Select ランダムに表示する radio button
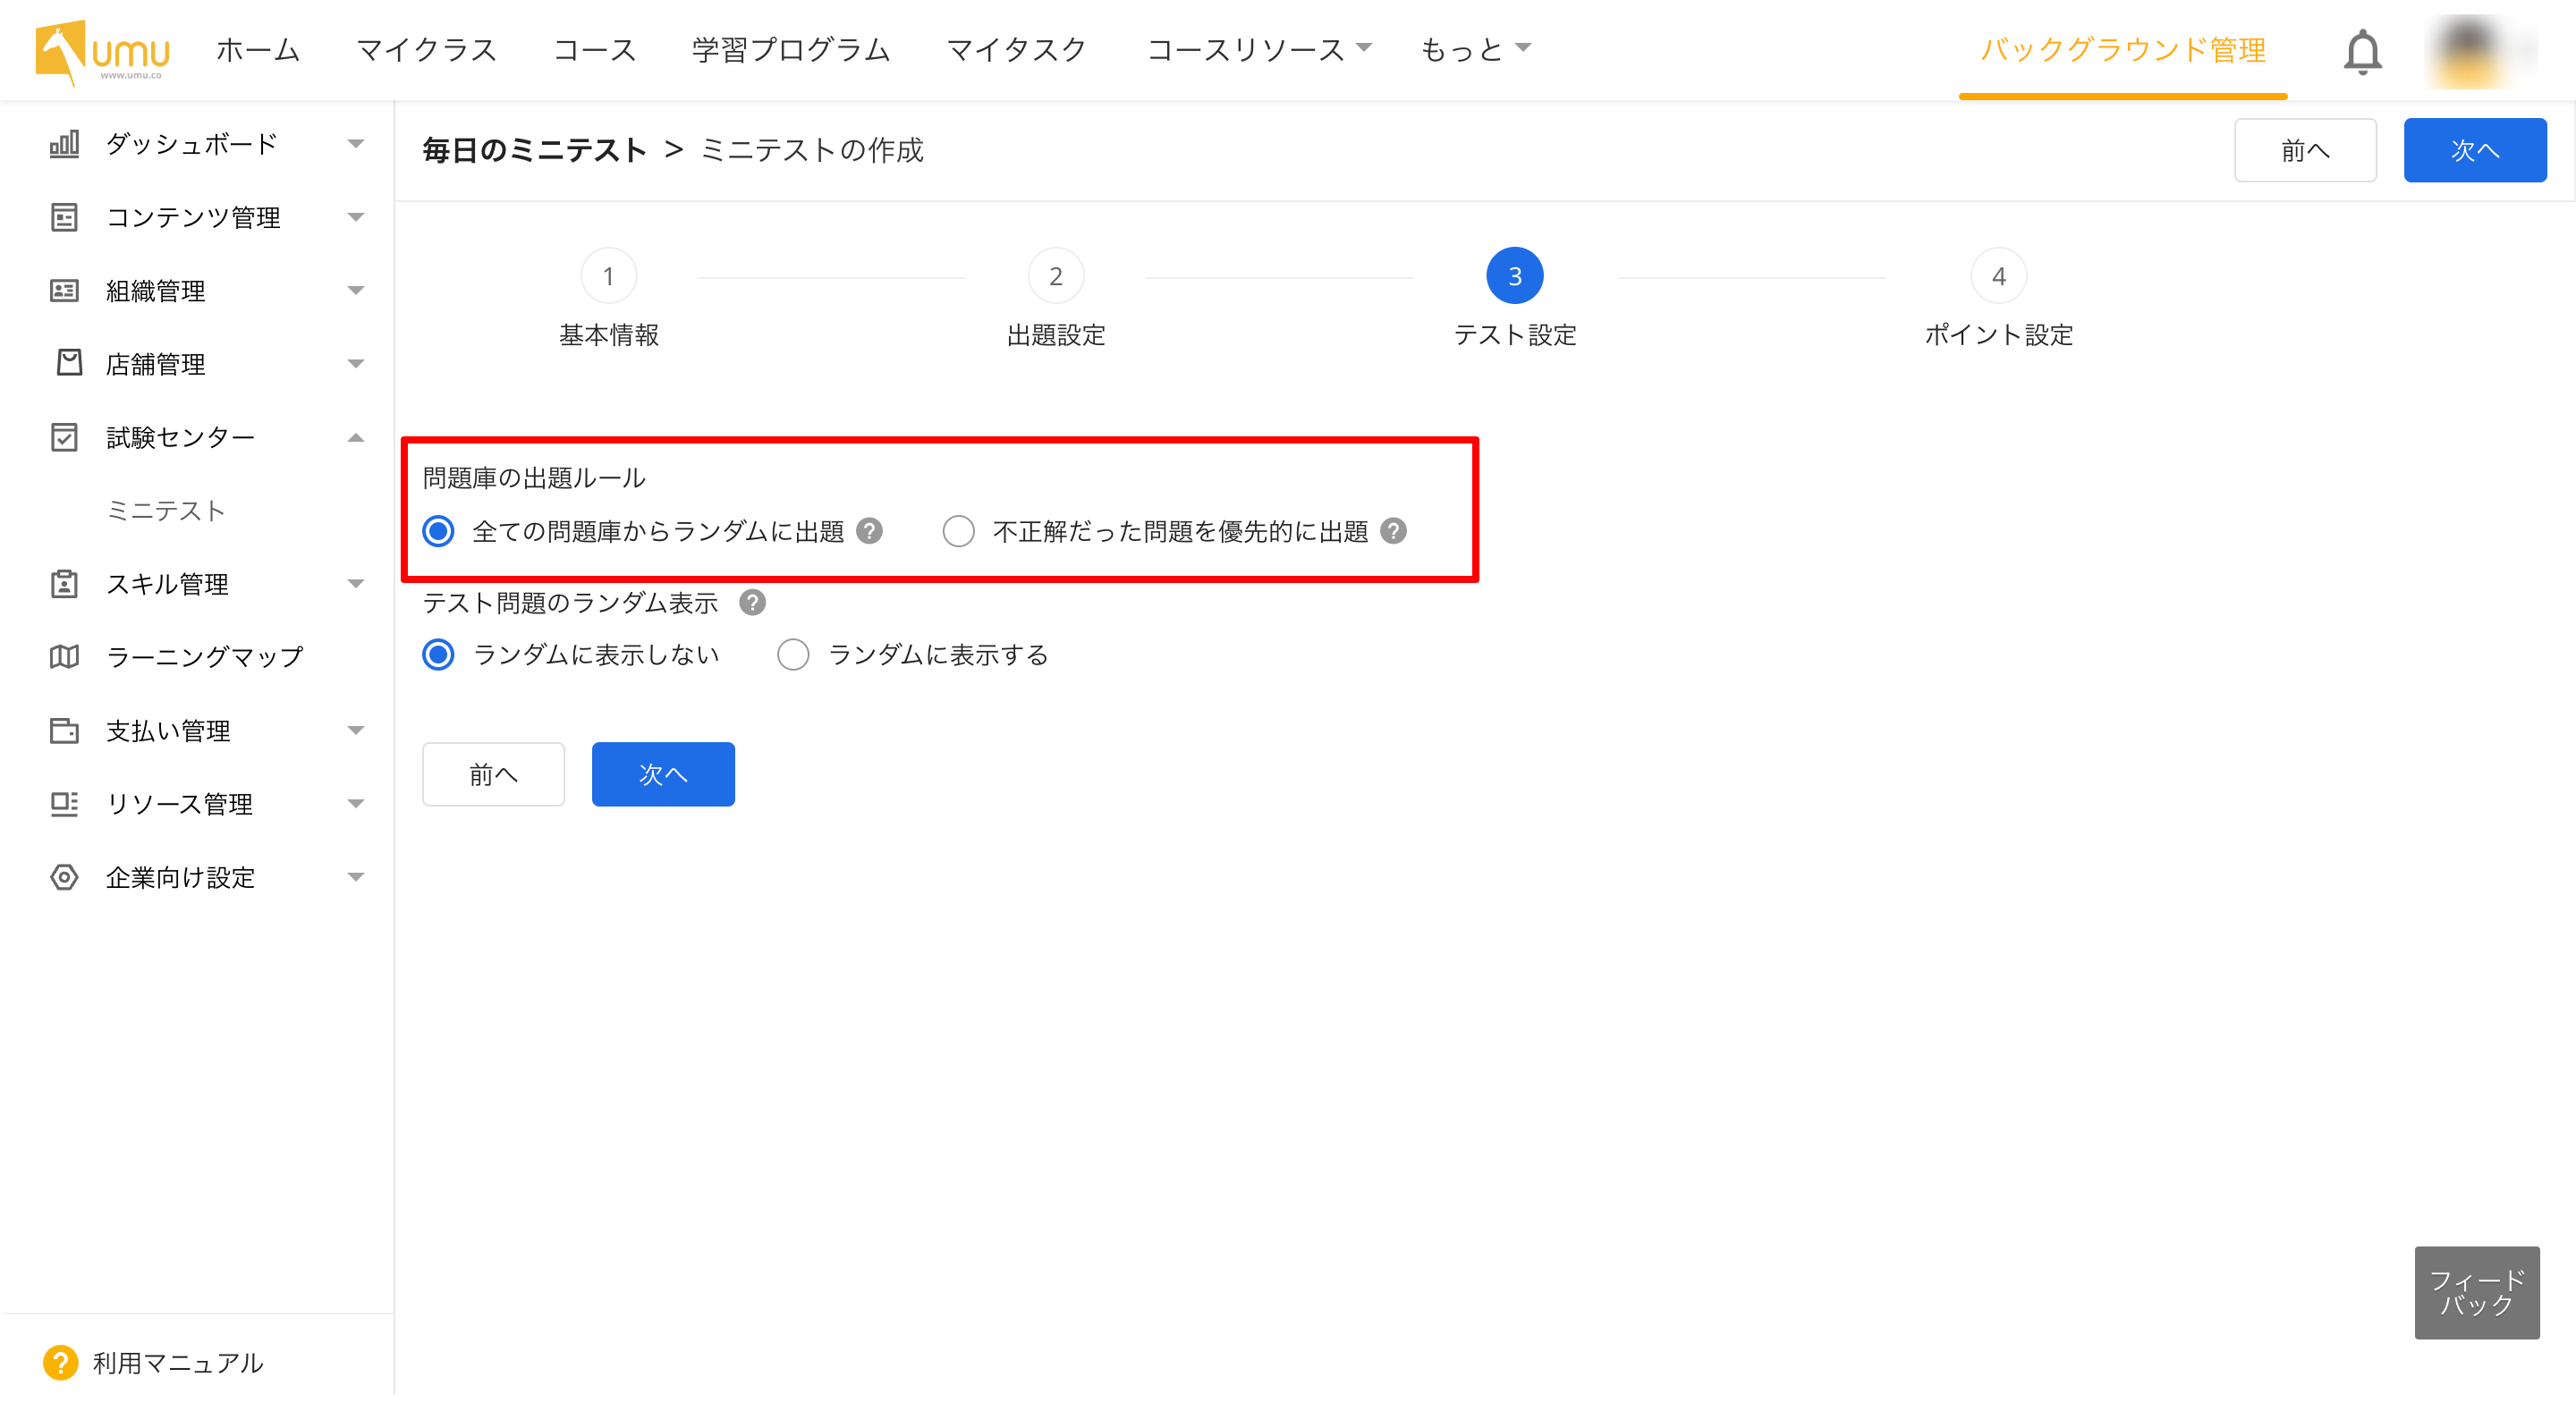Screen dimensions: 2576x1411 pyautogui.click(x=793, y=655)
